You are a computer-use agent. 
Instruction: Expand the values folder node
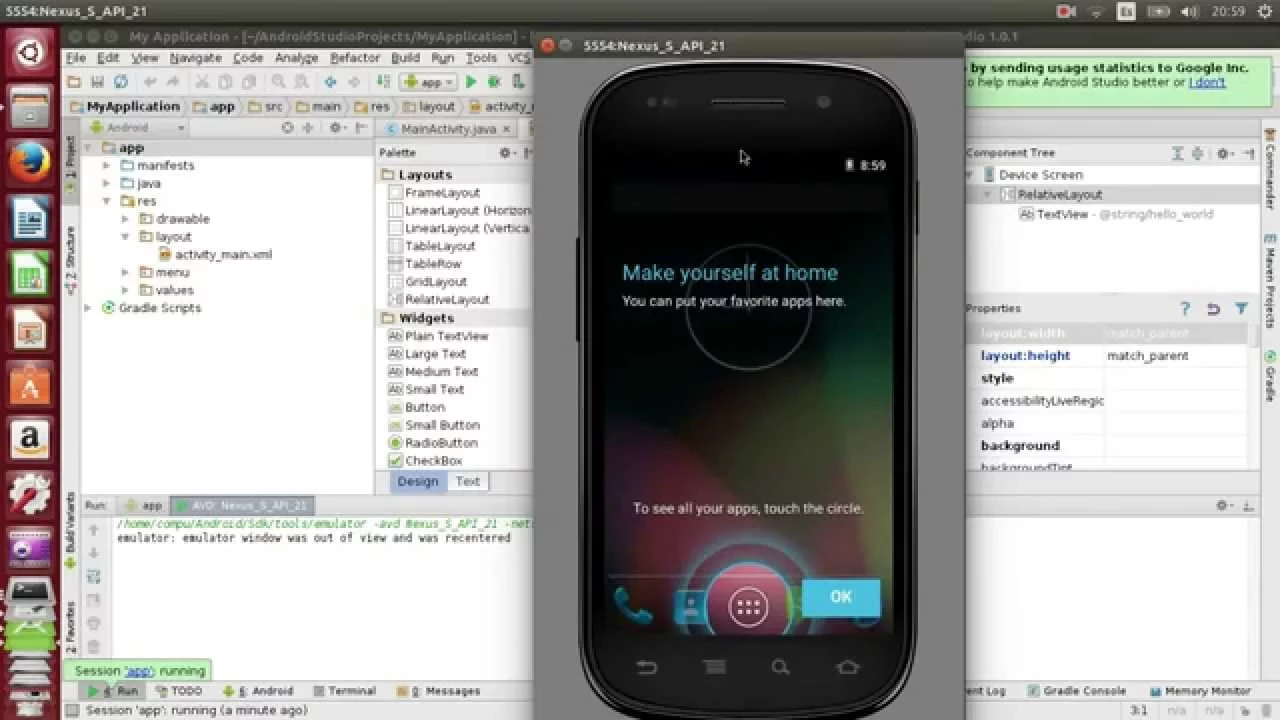125,290
